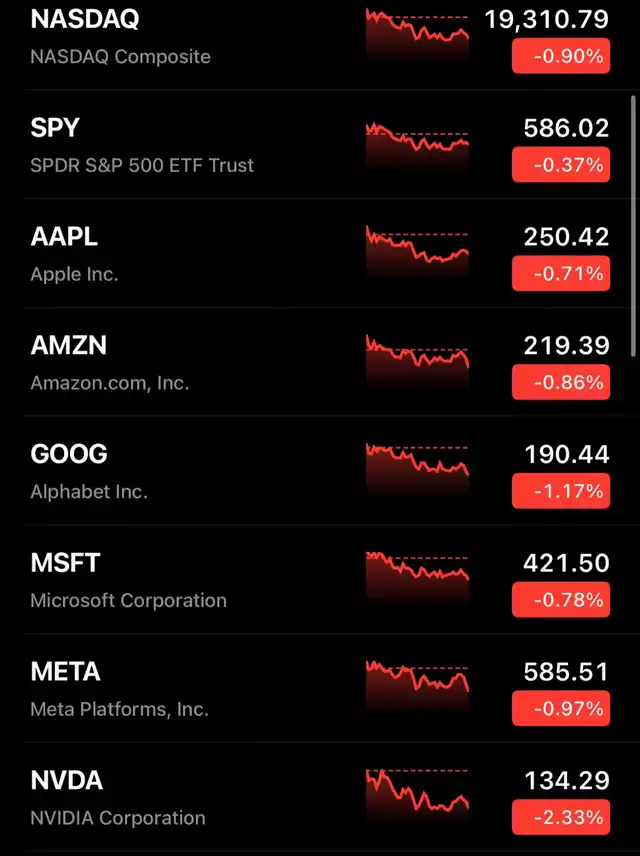The image size is (640, 856).
Task: Toggle the NASDAQ -0.90% change badge
Action: [560, 57]
